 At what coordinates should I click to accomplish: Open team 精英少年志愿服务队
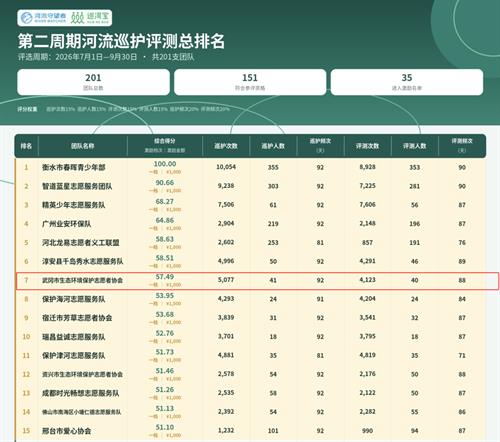[x=74, y=205]
